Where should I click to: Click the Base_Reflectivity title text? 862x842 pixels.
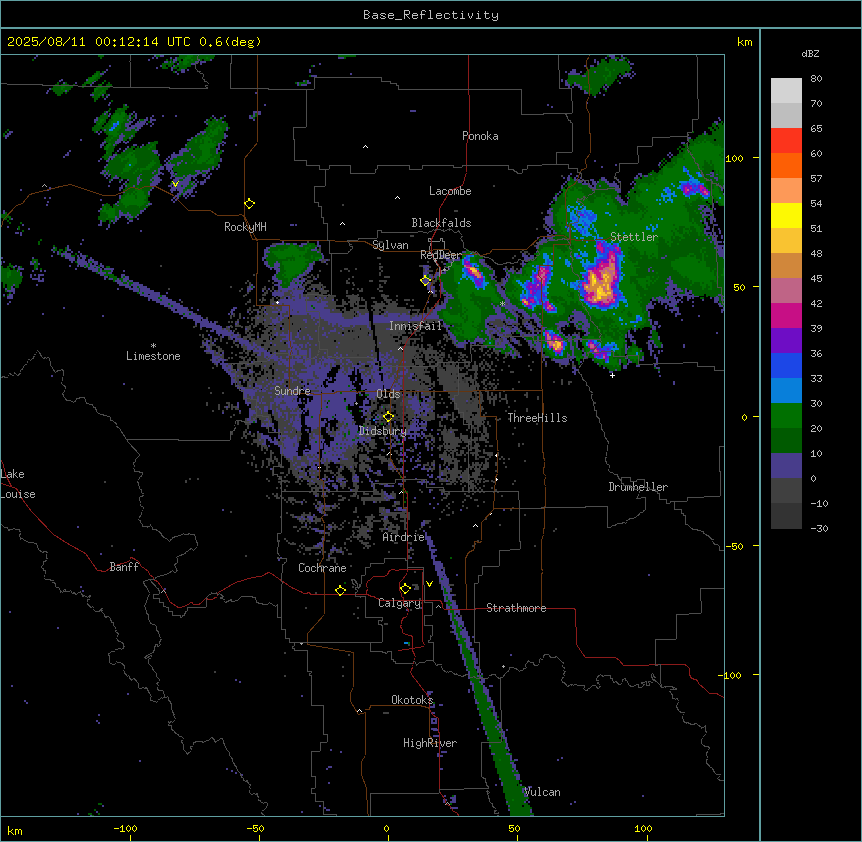[x=431, y=15]
